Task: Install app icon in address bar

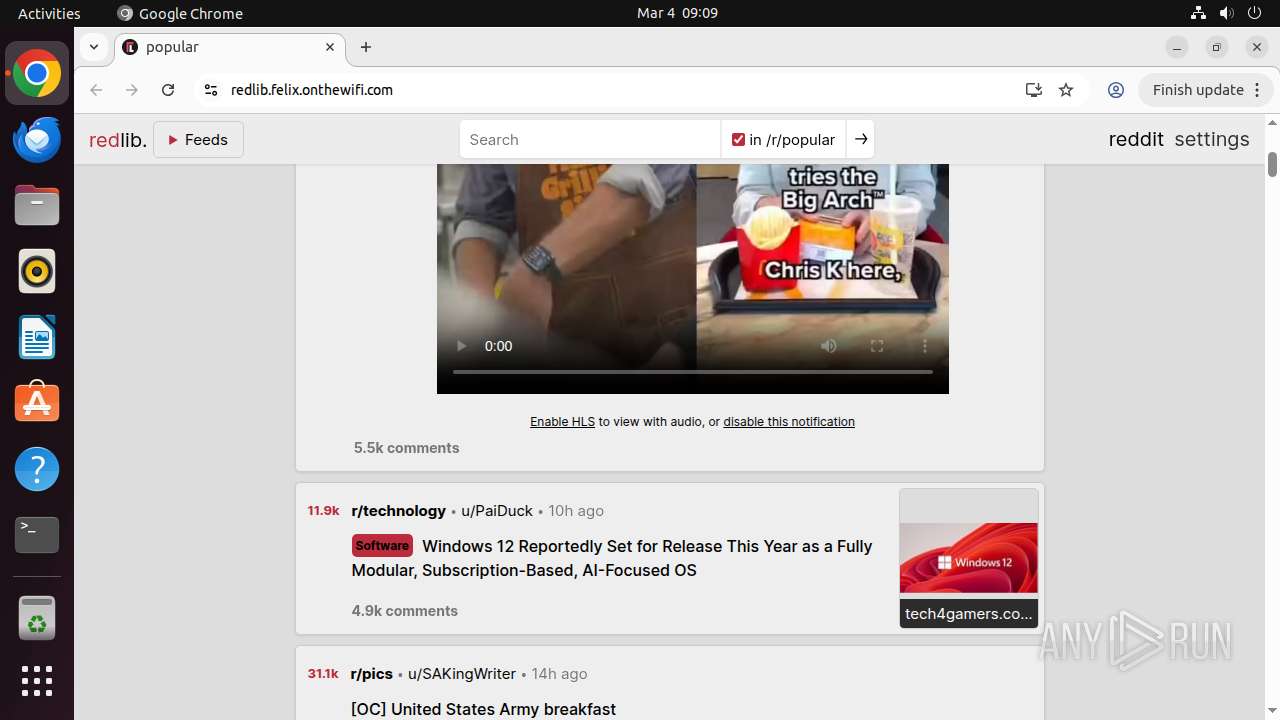Action: tap(1034, 90)
